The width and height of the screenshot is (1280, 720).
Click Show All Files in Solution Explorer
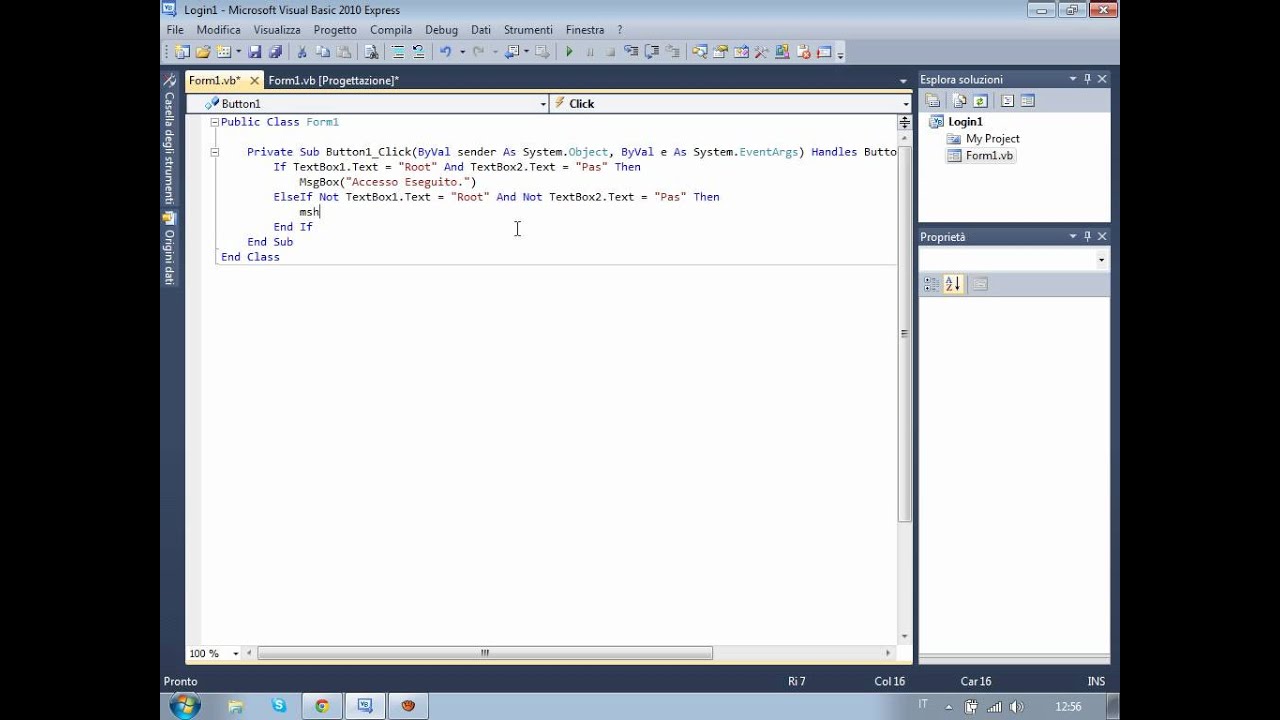pyautogui.click(x=959, y=101)
